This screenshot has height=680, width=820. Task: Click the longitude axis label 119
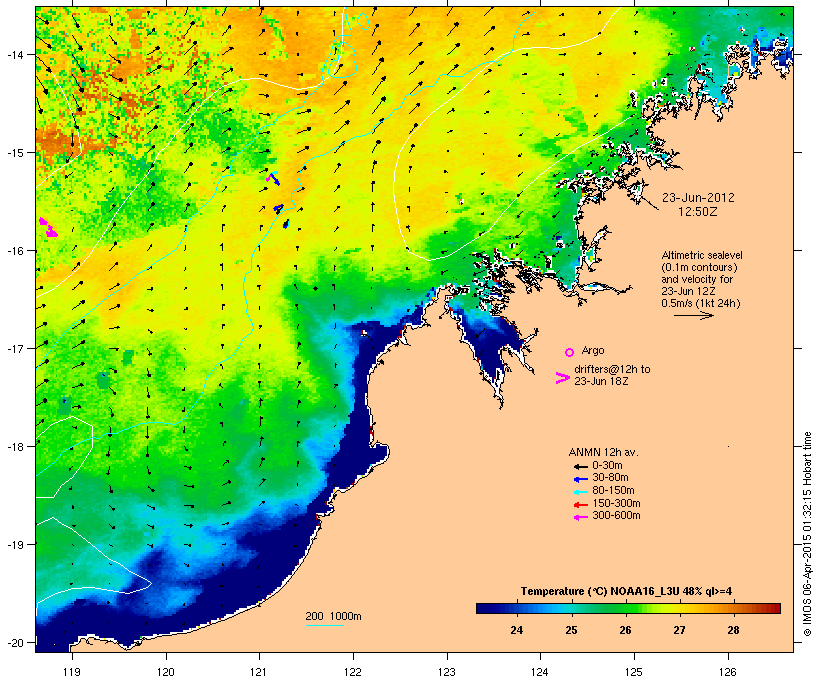[72, 672]
